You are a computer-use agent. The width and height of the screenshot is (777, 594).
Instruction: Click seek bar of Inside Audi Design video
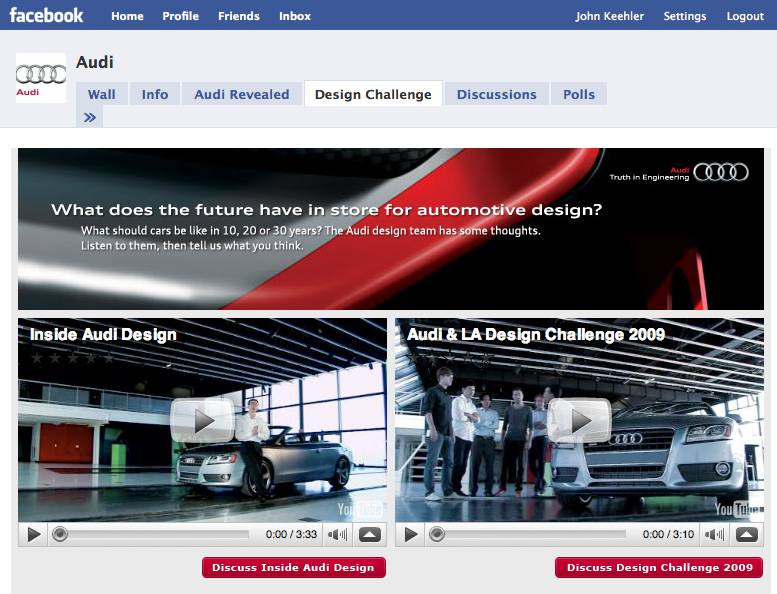151,535
